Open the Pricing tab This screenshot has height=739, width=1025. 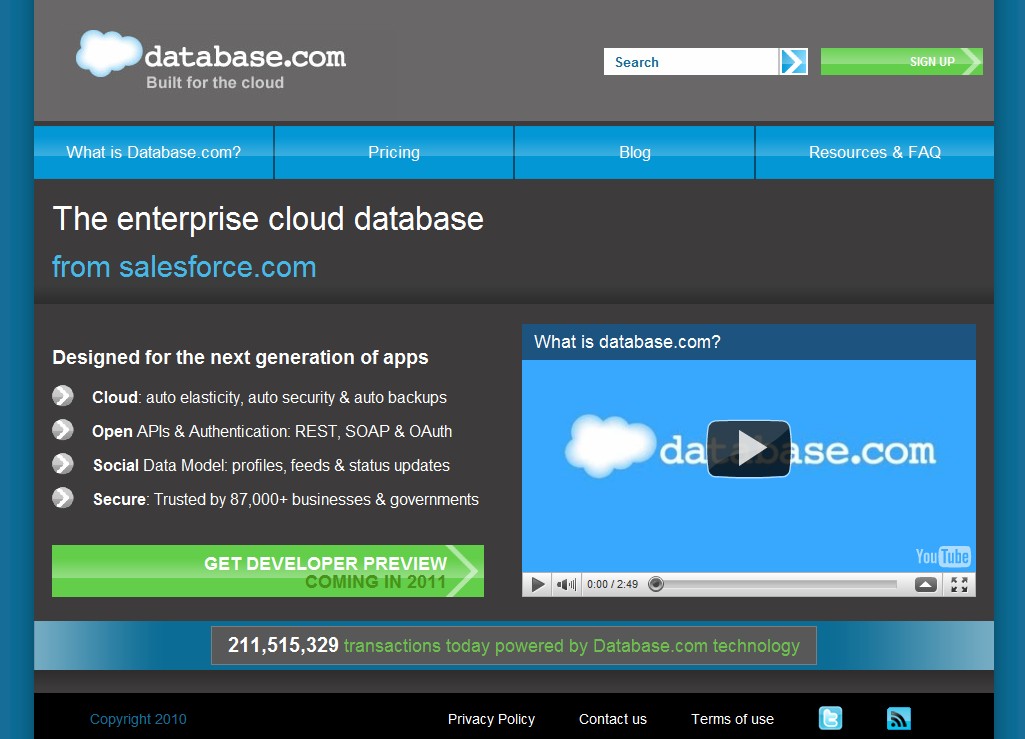(394, 152)
